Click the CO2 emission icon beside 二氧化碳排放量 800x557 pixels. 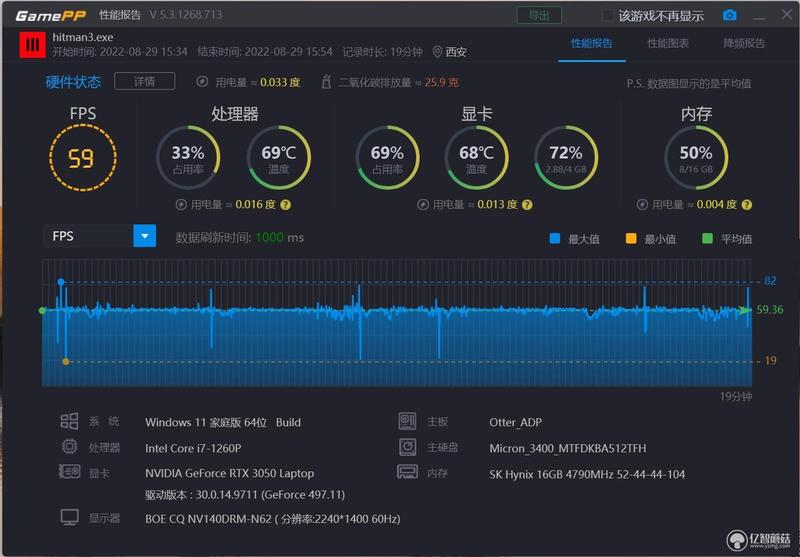tap(327, 82)
